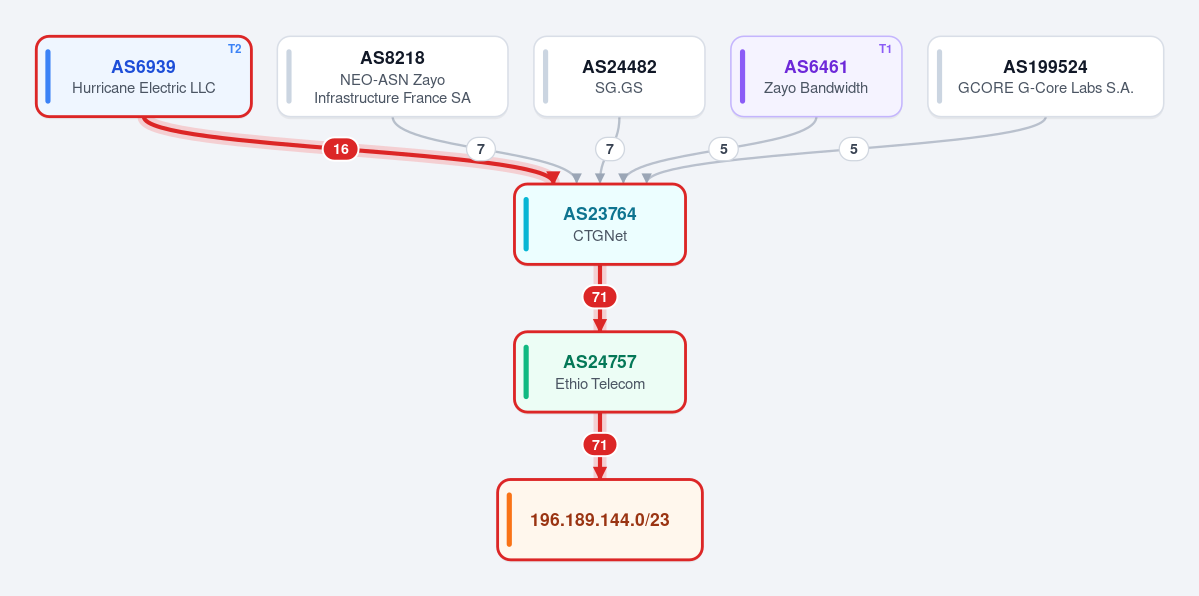Click the 7 badge on AS8218 link
Screen dimensions: 1199x596
tap(481, 149)
